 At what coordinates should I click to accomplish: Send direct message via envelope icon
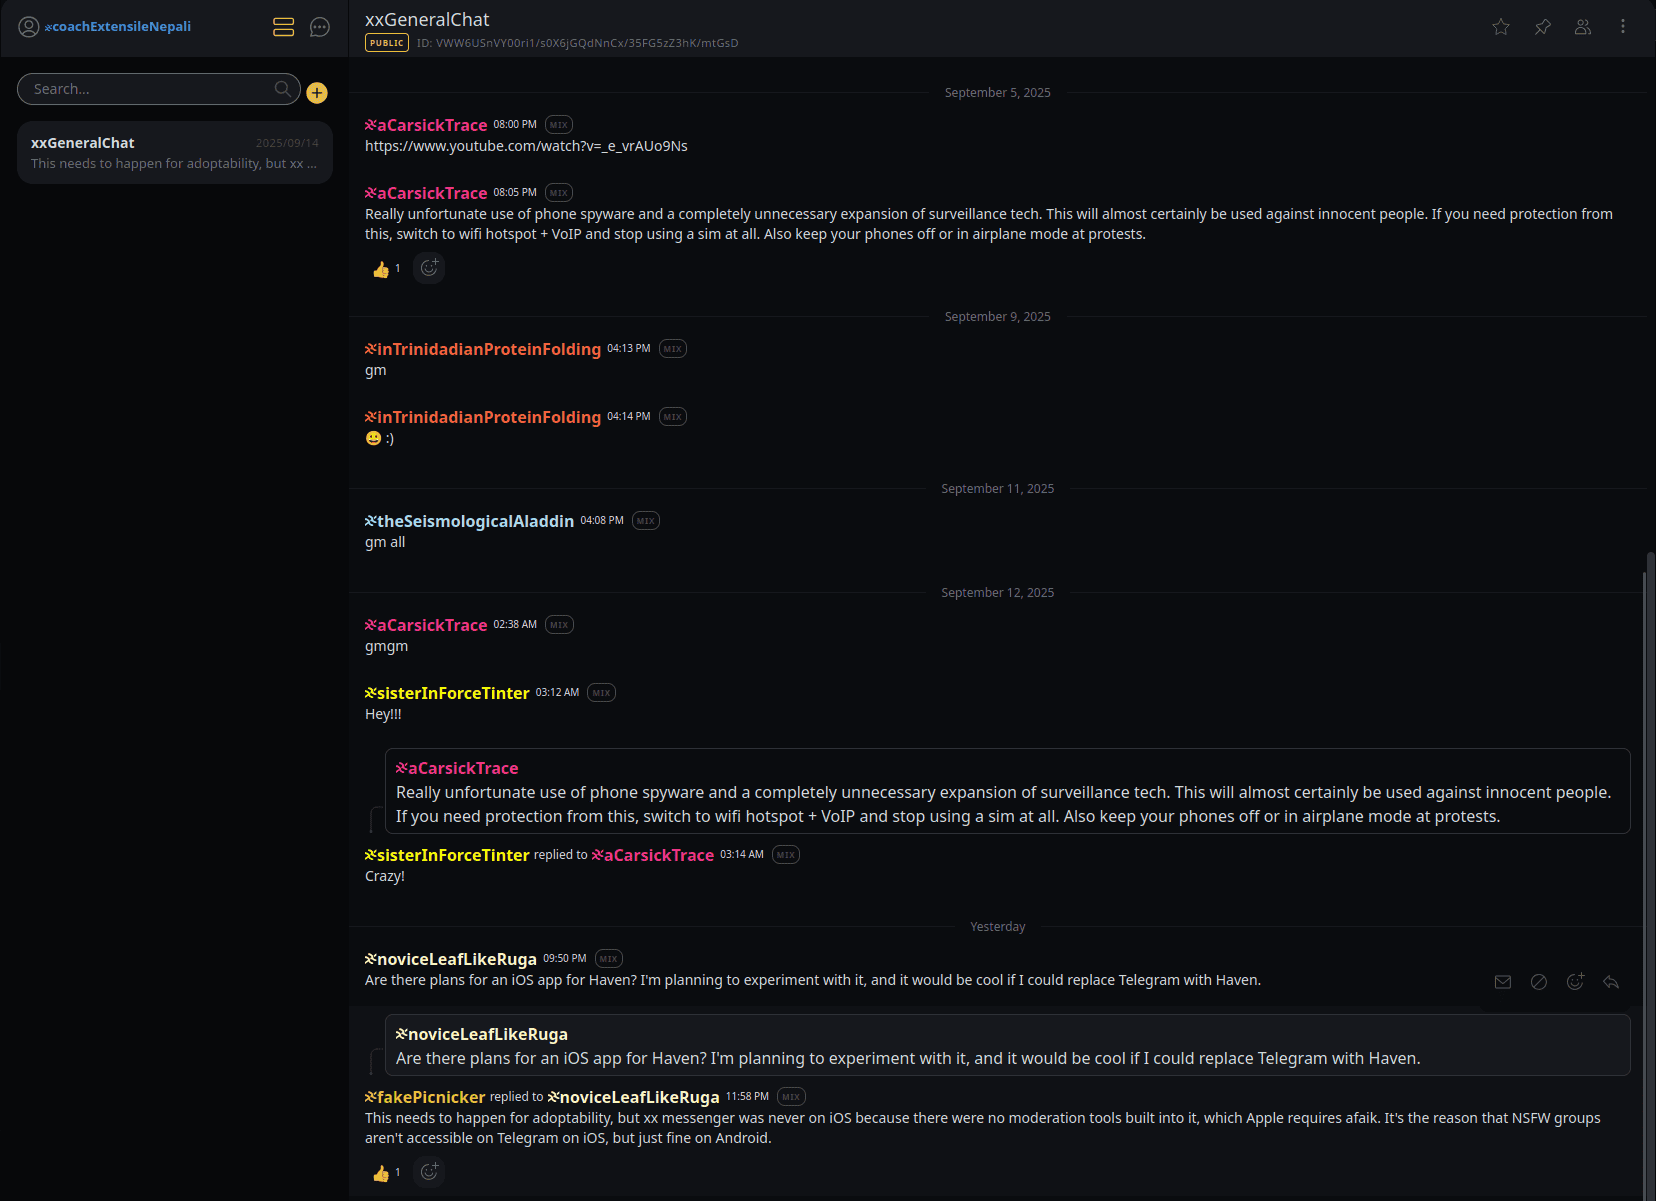pyautogui.click(x=1503, y=982)
